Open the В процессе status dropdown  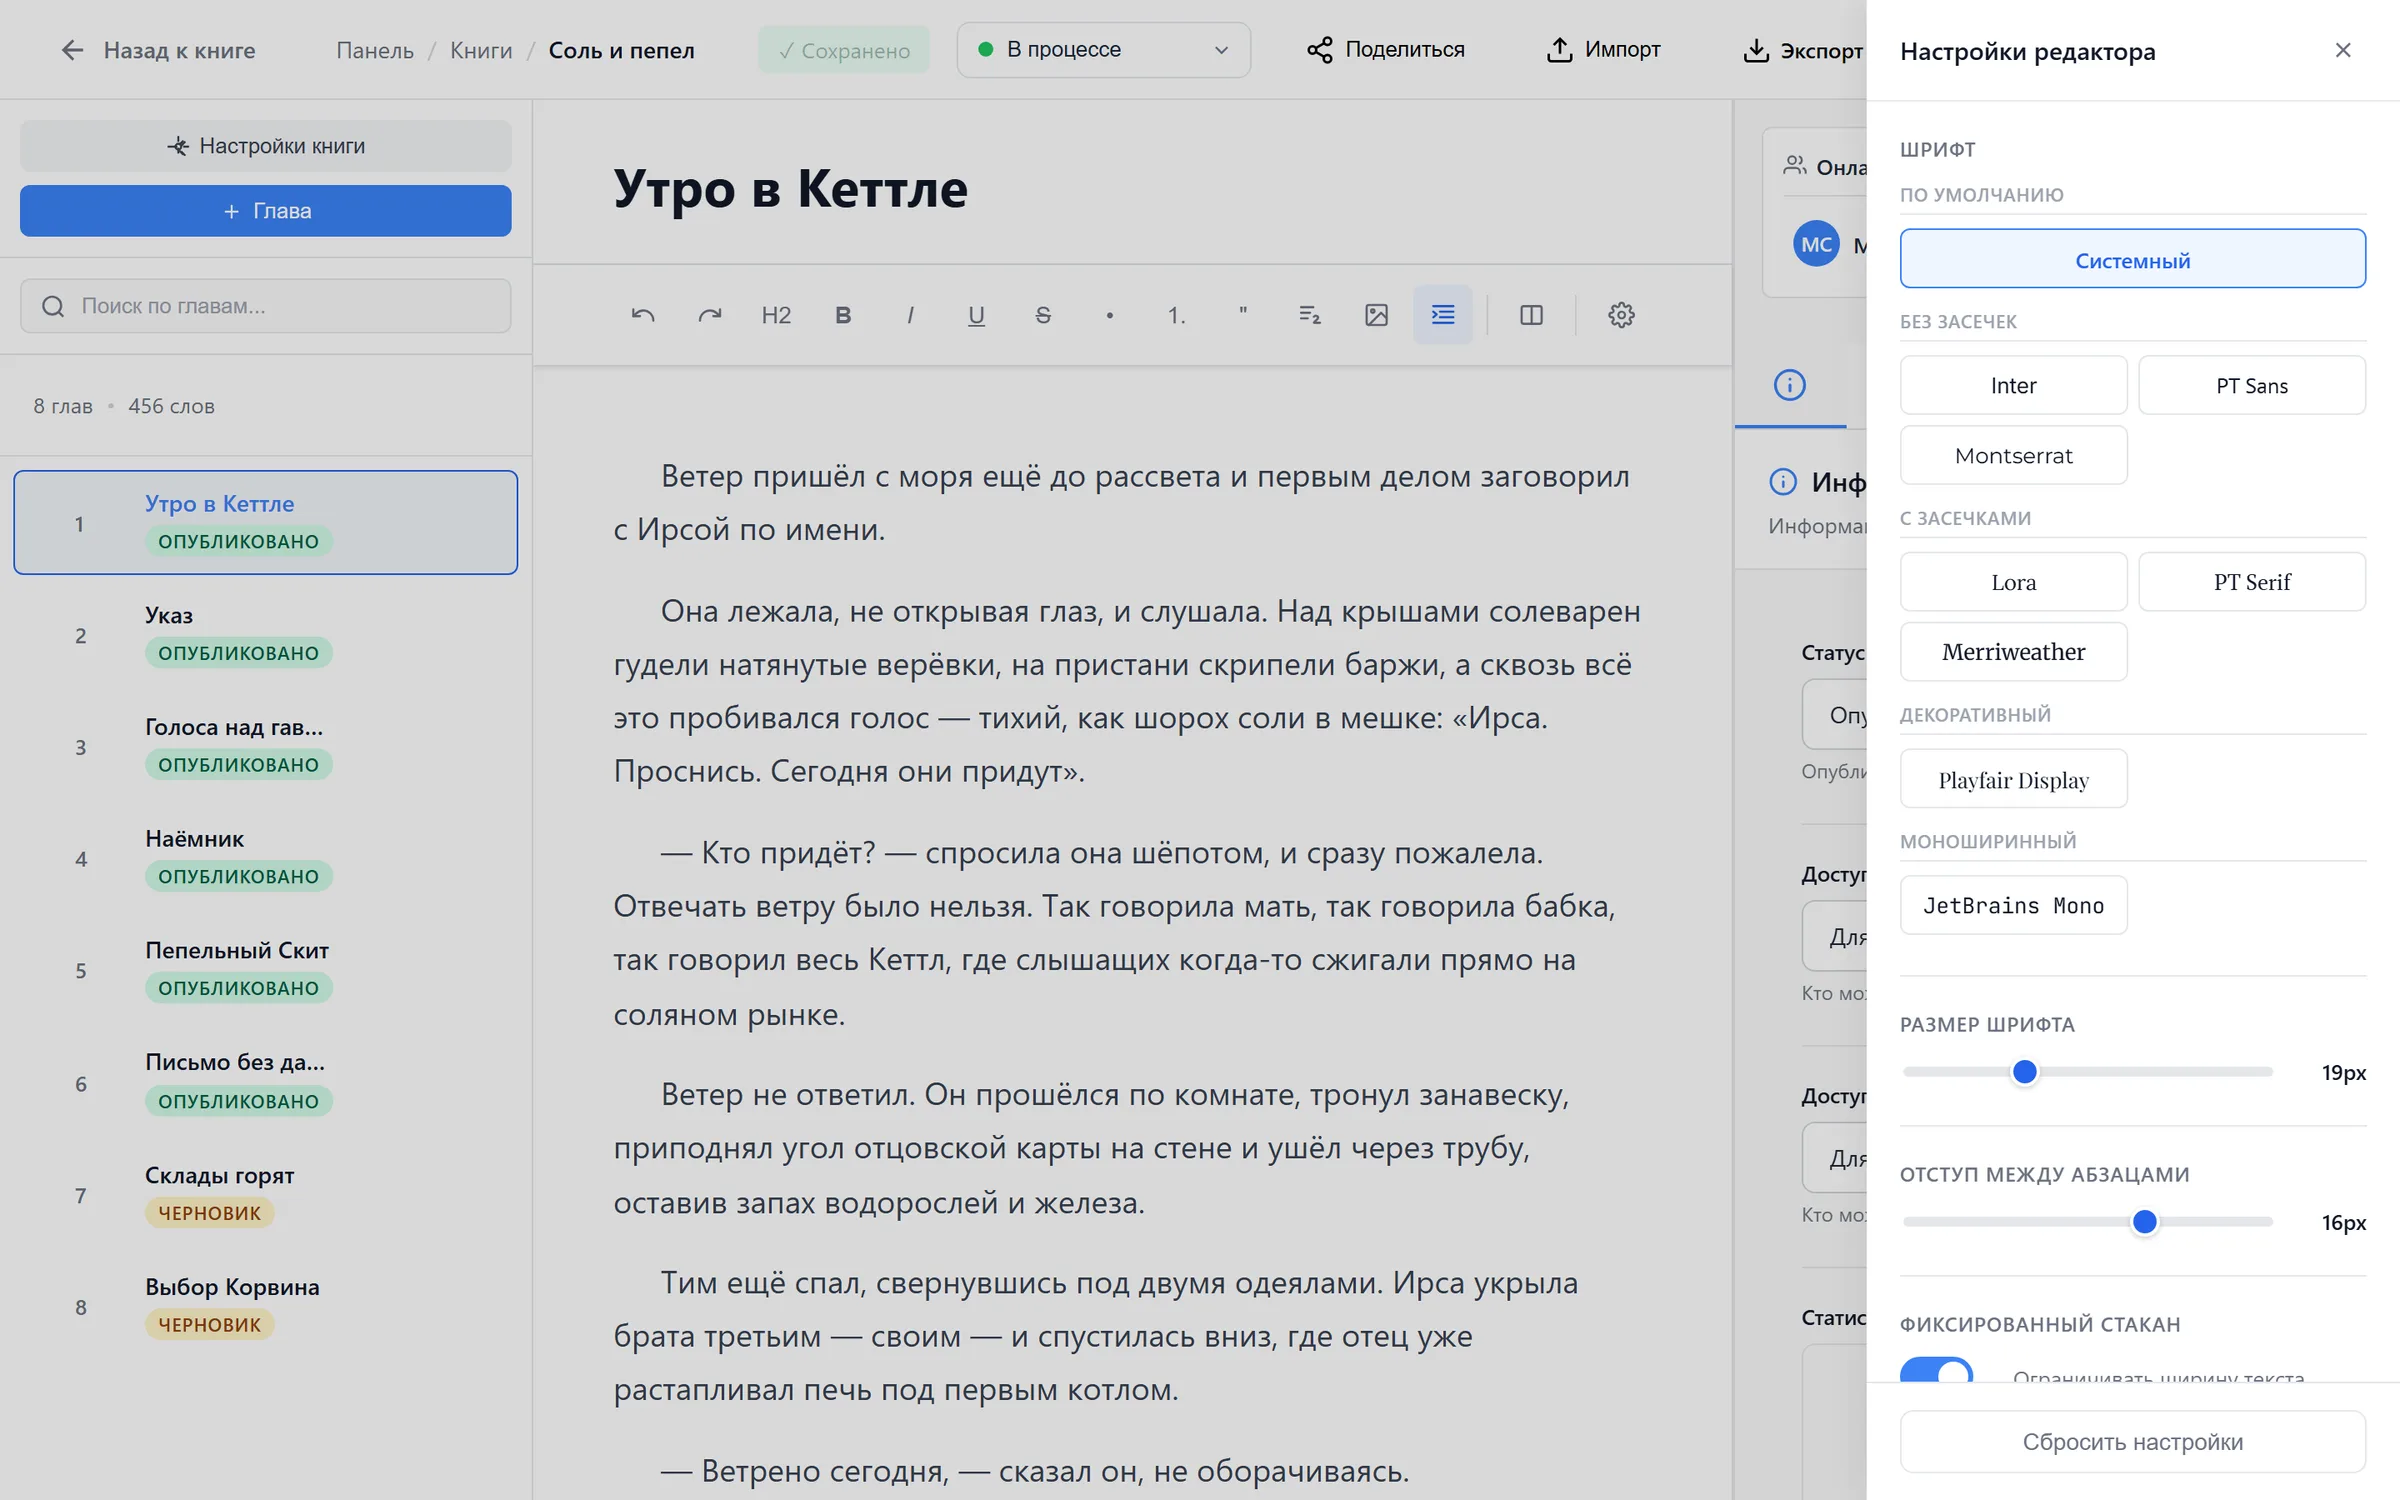[1103, 50]
